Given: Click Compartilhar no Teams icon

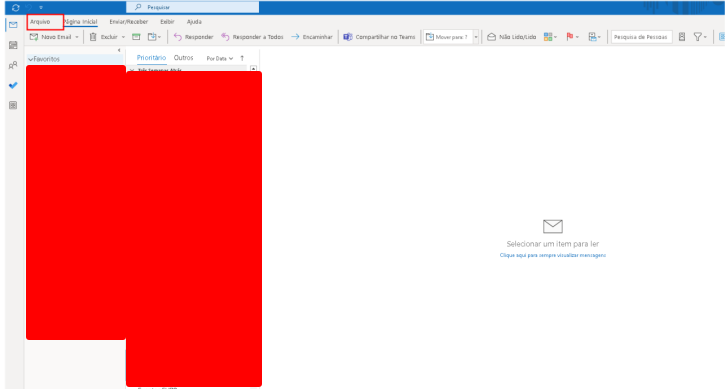Looking at the screenshot, I should point(348,37).
